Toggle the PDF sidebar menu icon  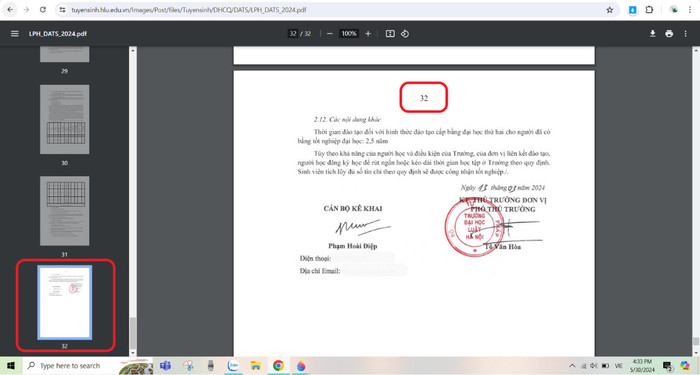click(15, 34)
